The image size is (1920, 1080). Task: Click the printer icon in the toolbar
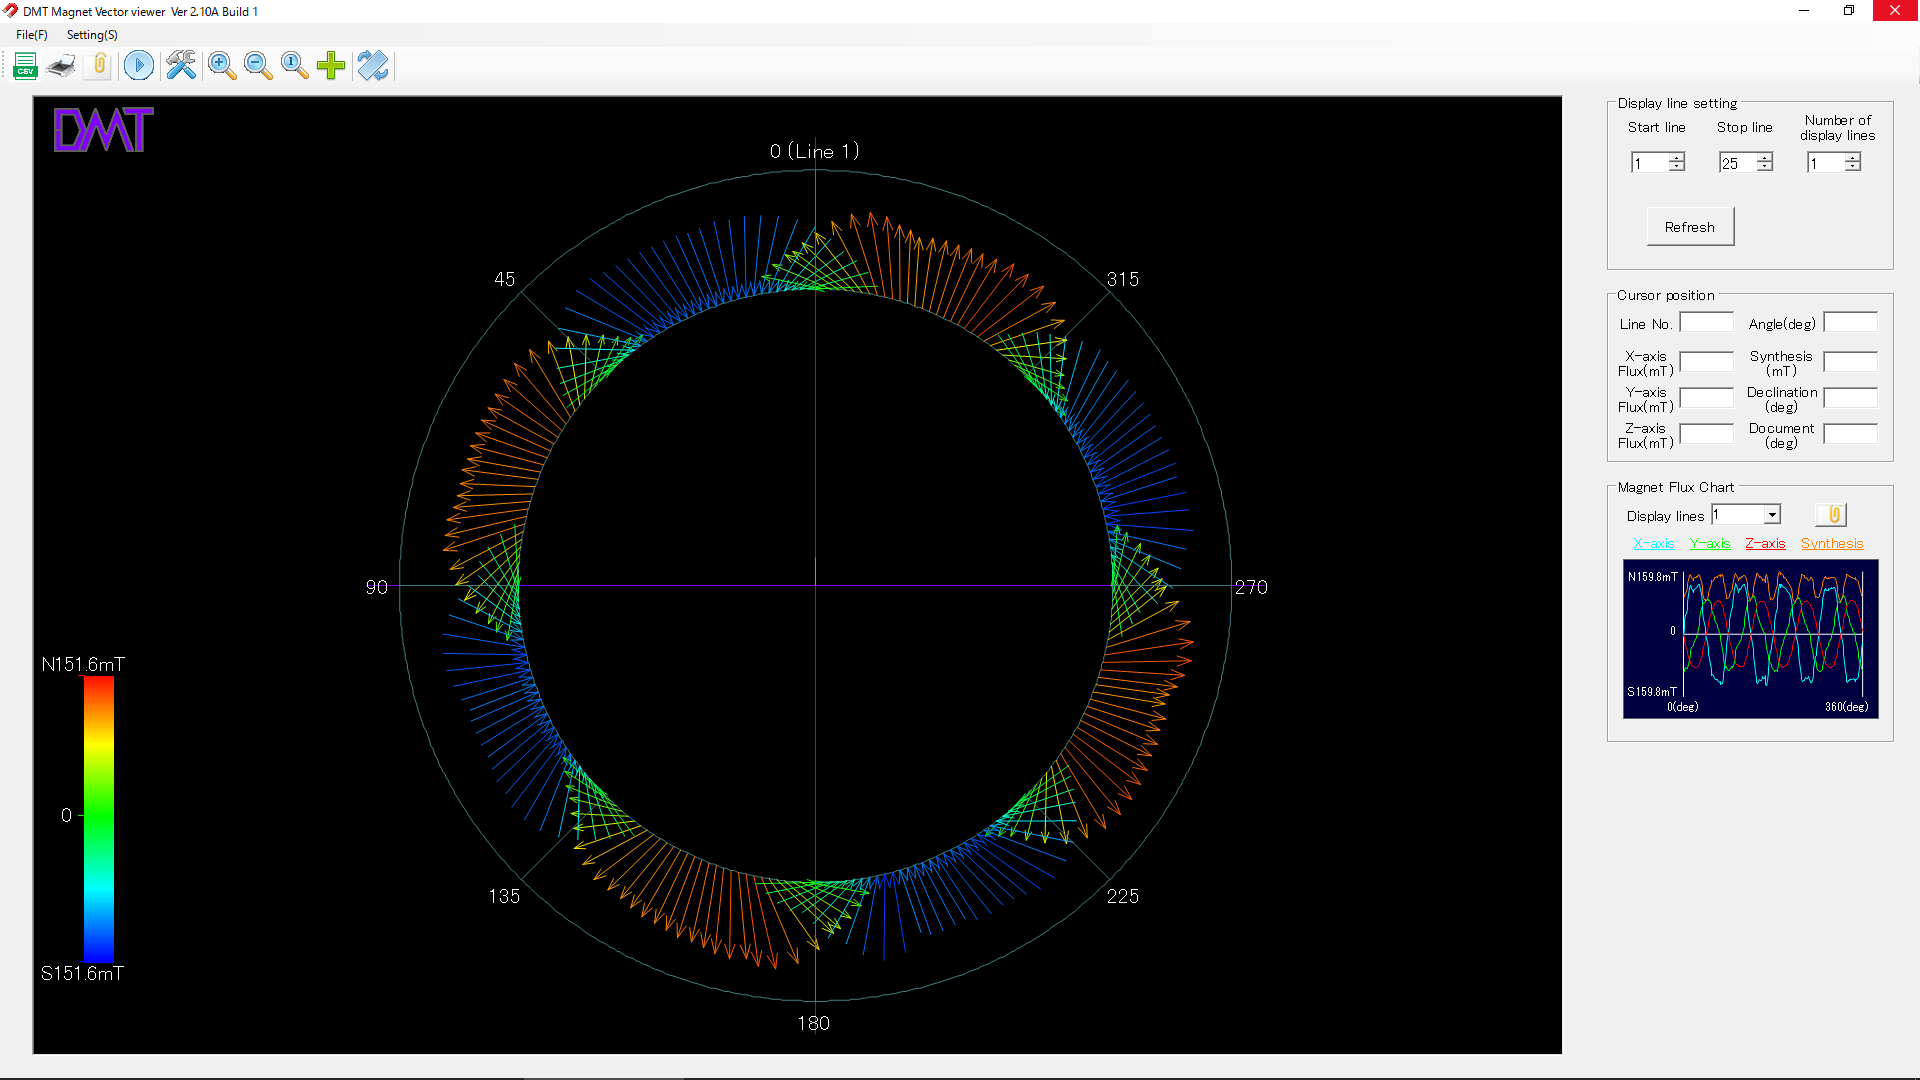(x=62, y=66)
